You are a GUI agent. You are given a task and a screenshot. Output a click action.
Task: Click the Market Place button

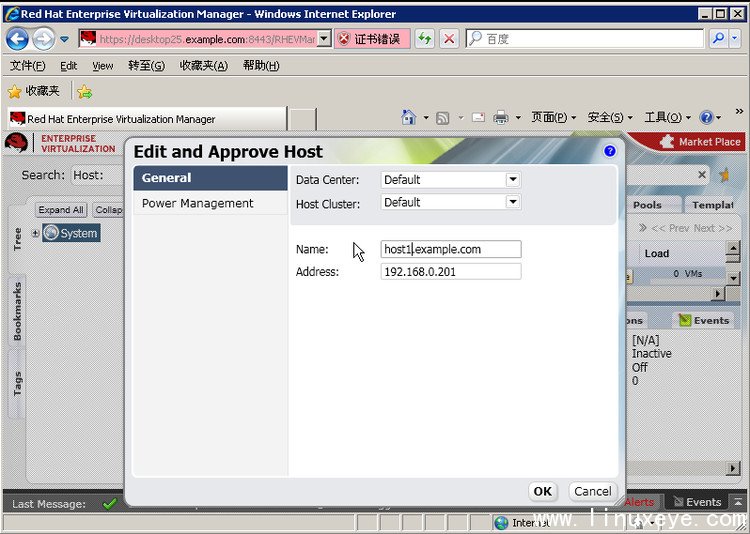(702, 142)
